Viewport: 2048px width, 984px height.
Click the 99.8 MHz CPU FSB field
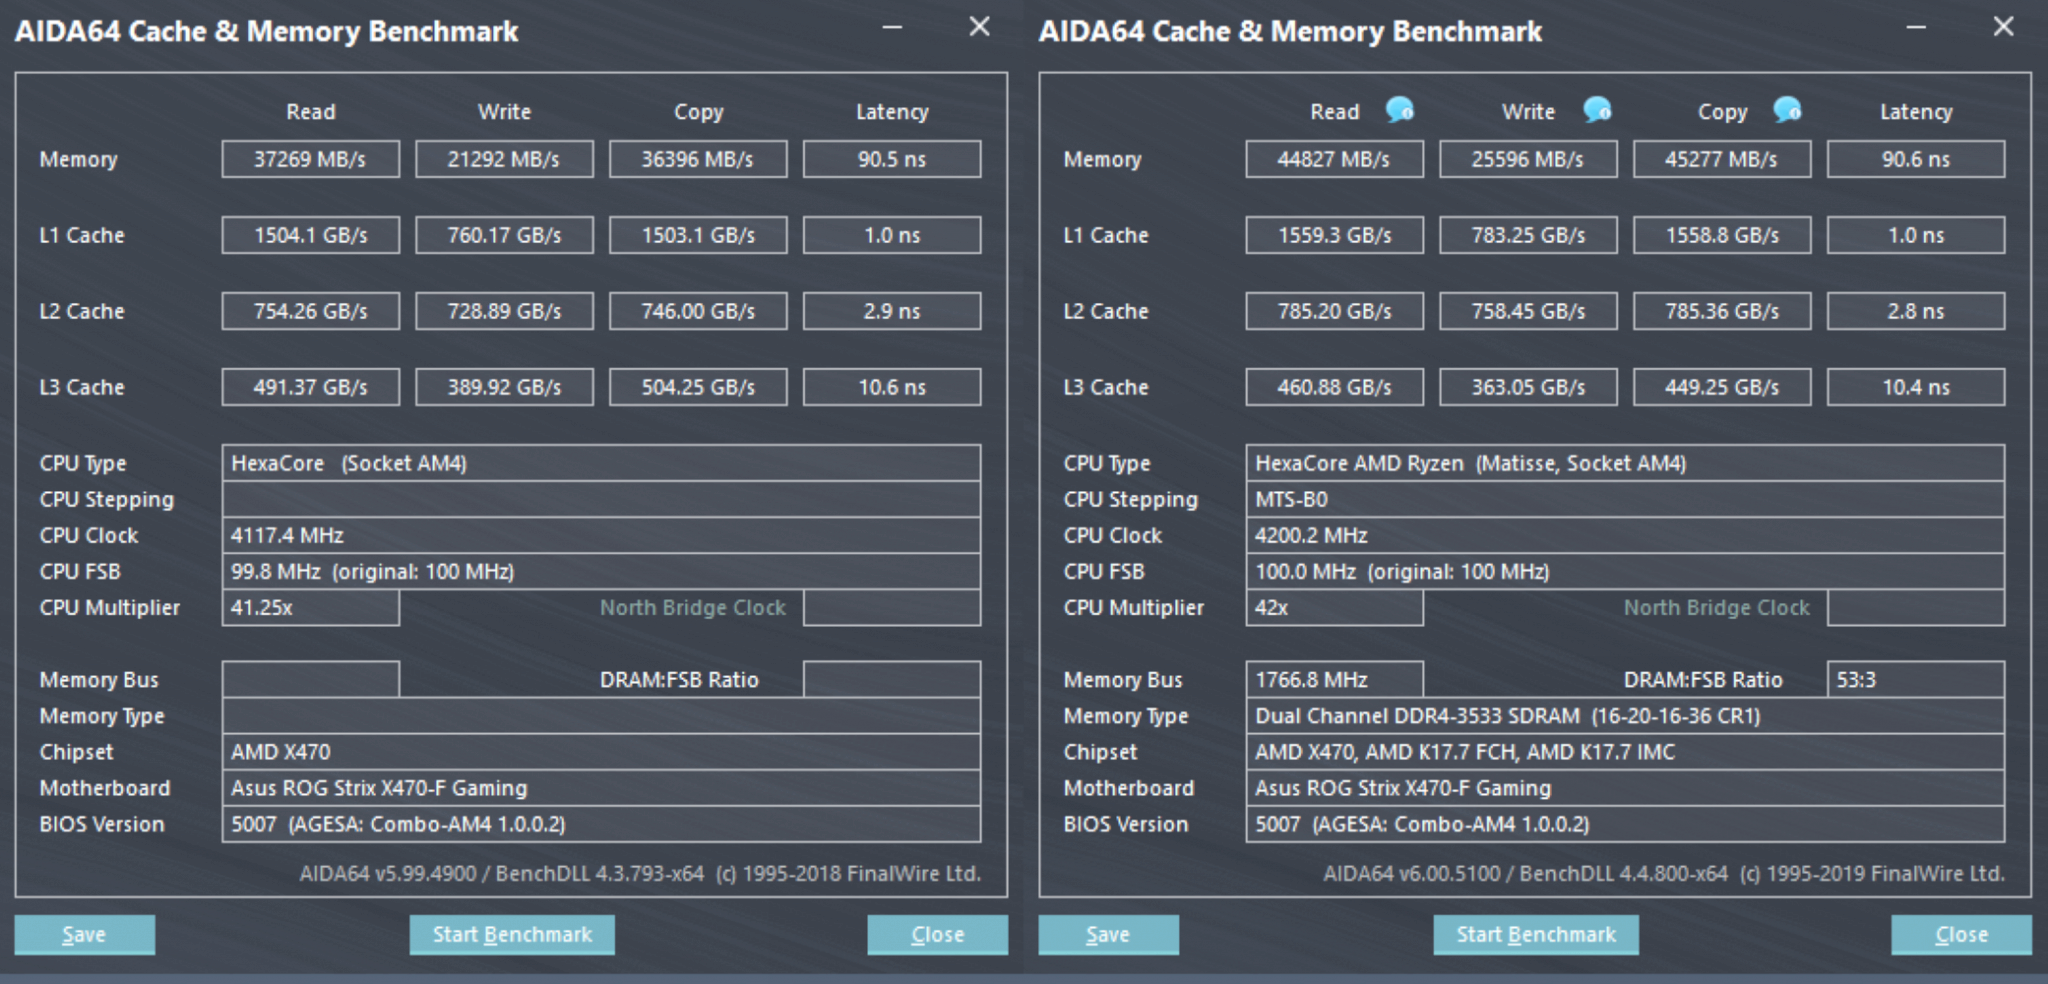601,571
